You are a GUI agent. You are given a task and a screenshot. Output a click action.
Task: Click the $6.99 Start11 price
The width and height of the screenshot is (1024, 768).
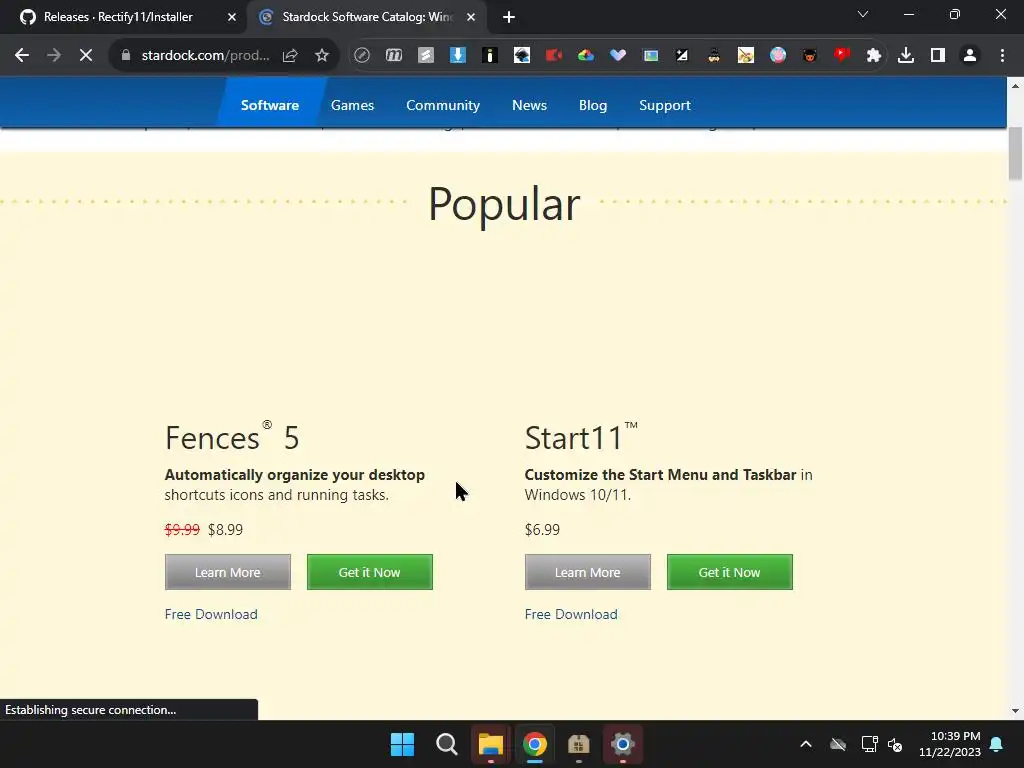point(542,530)
